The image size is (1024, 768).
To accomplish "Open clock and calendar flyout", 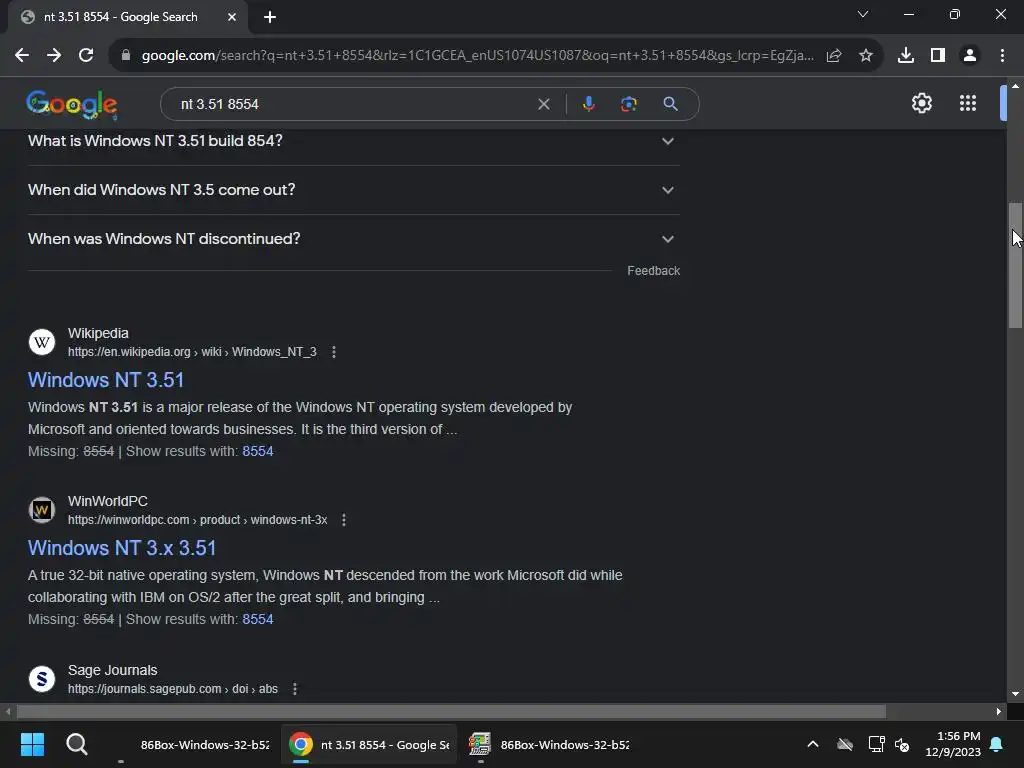I will (x=953, y=744).
